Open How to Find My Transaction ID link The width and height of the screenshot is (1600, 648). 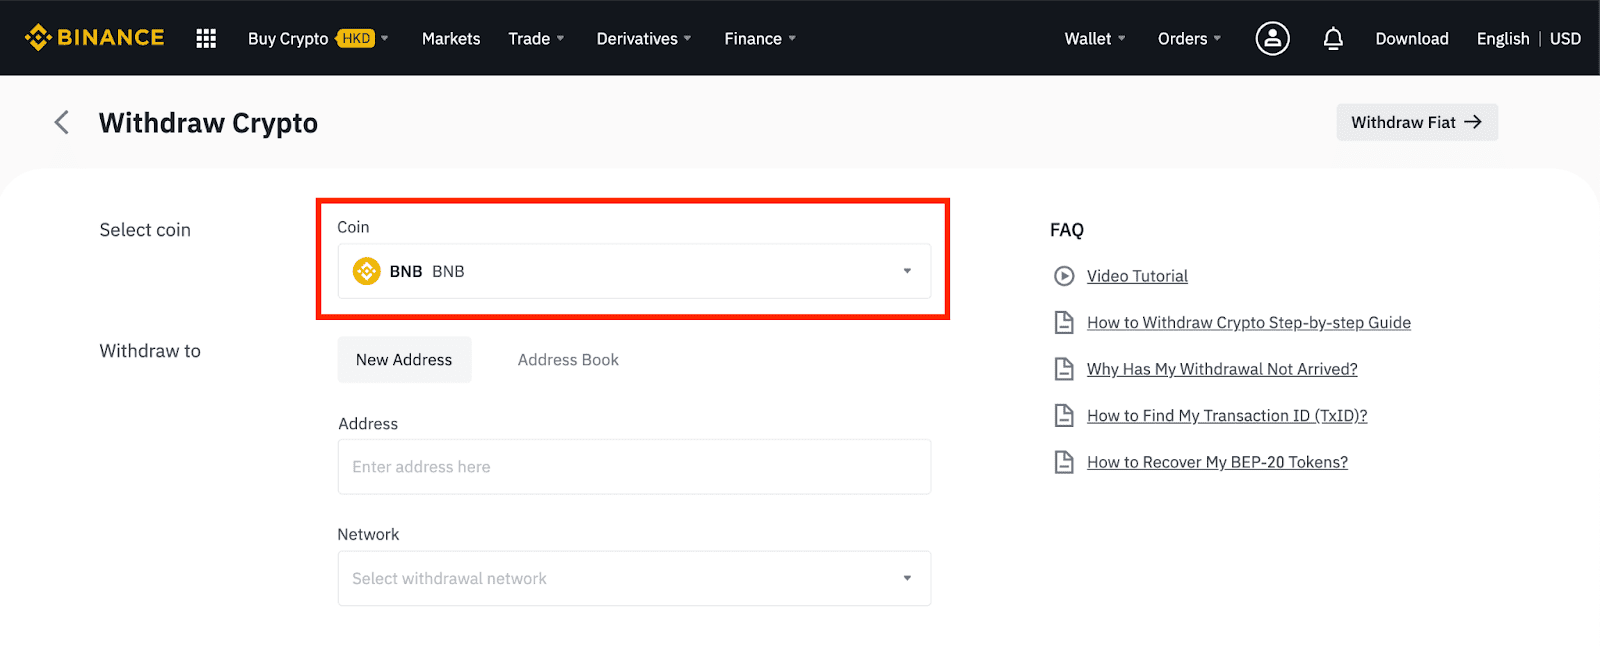click(1227, 416)
